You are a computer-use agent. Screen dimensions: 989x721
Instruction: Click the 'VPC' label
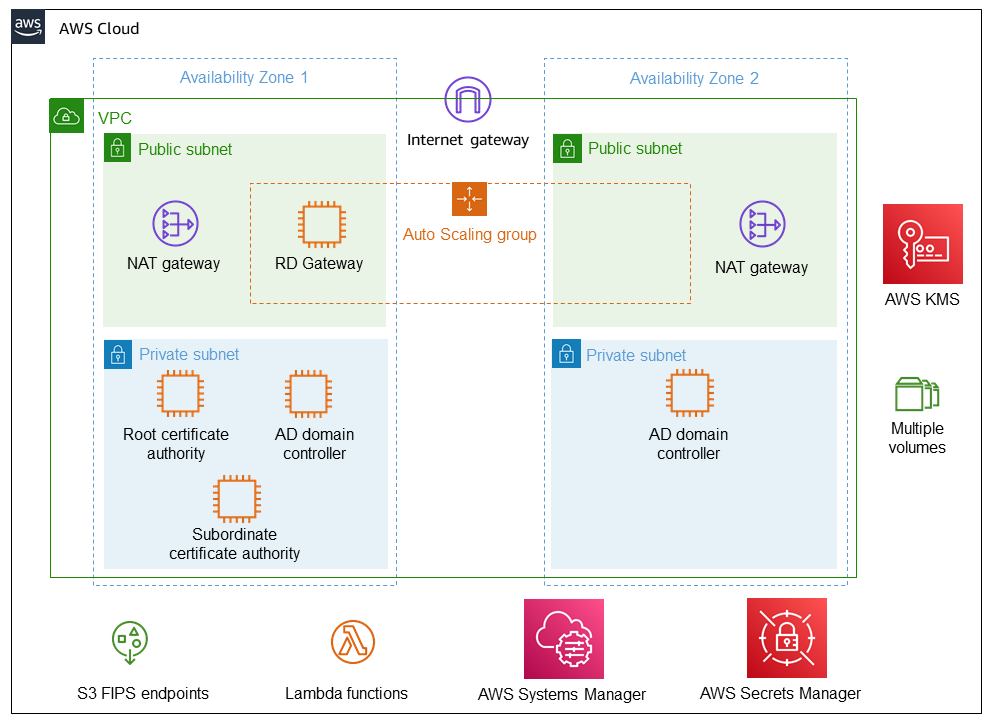click(x=115, y=118)
